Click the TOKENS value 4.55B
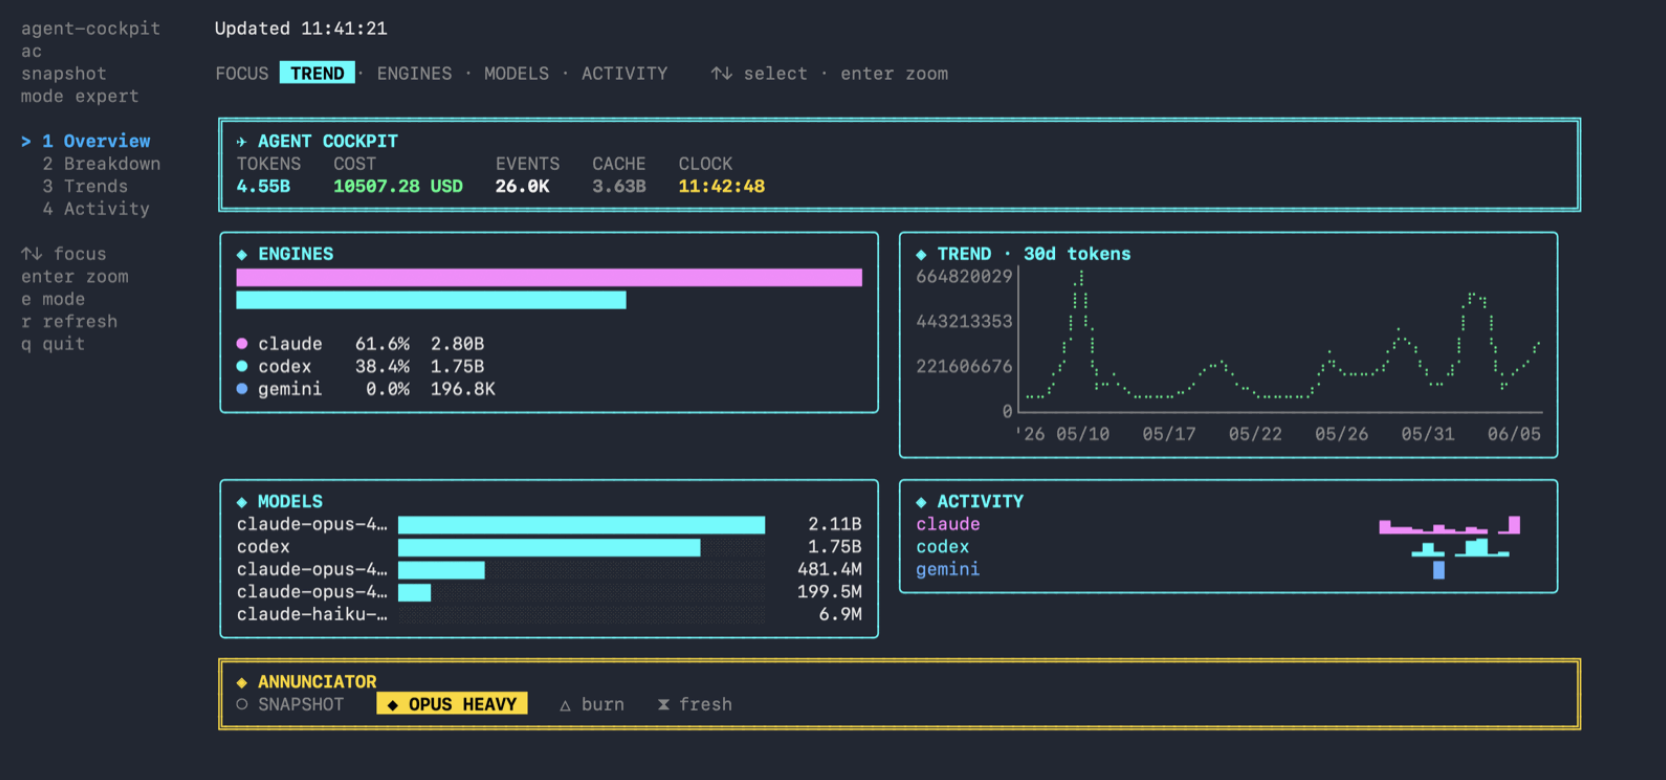This screenshot has width=1666, height=780. tap(263, 186)
